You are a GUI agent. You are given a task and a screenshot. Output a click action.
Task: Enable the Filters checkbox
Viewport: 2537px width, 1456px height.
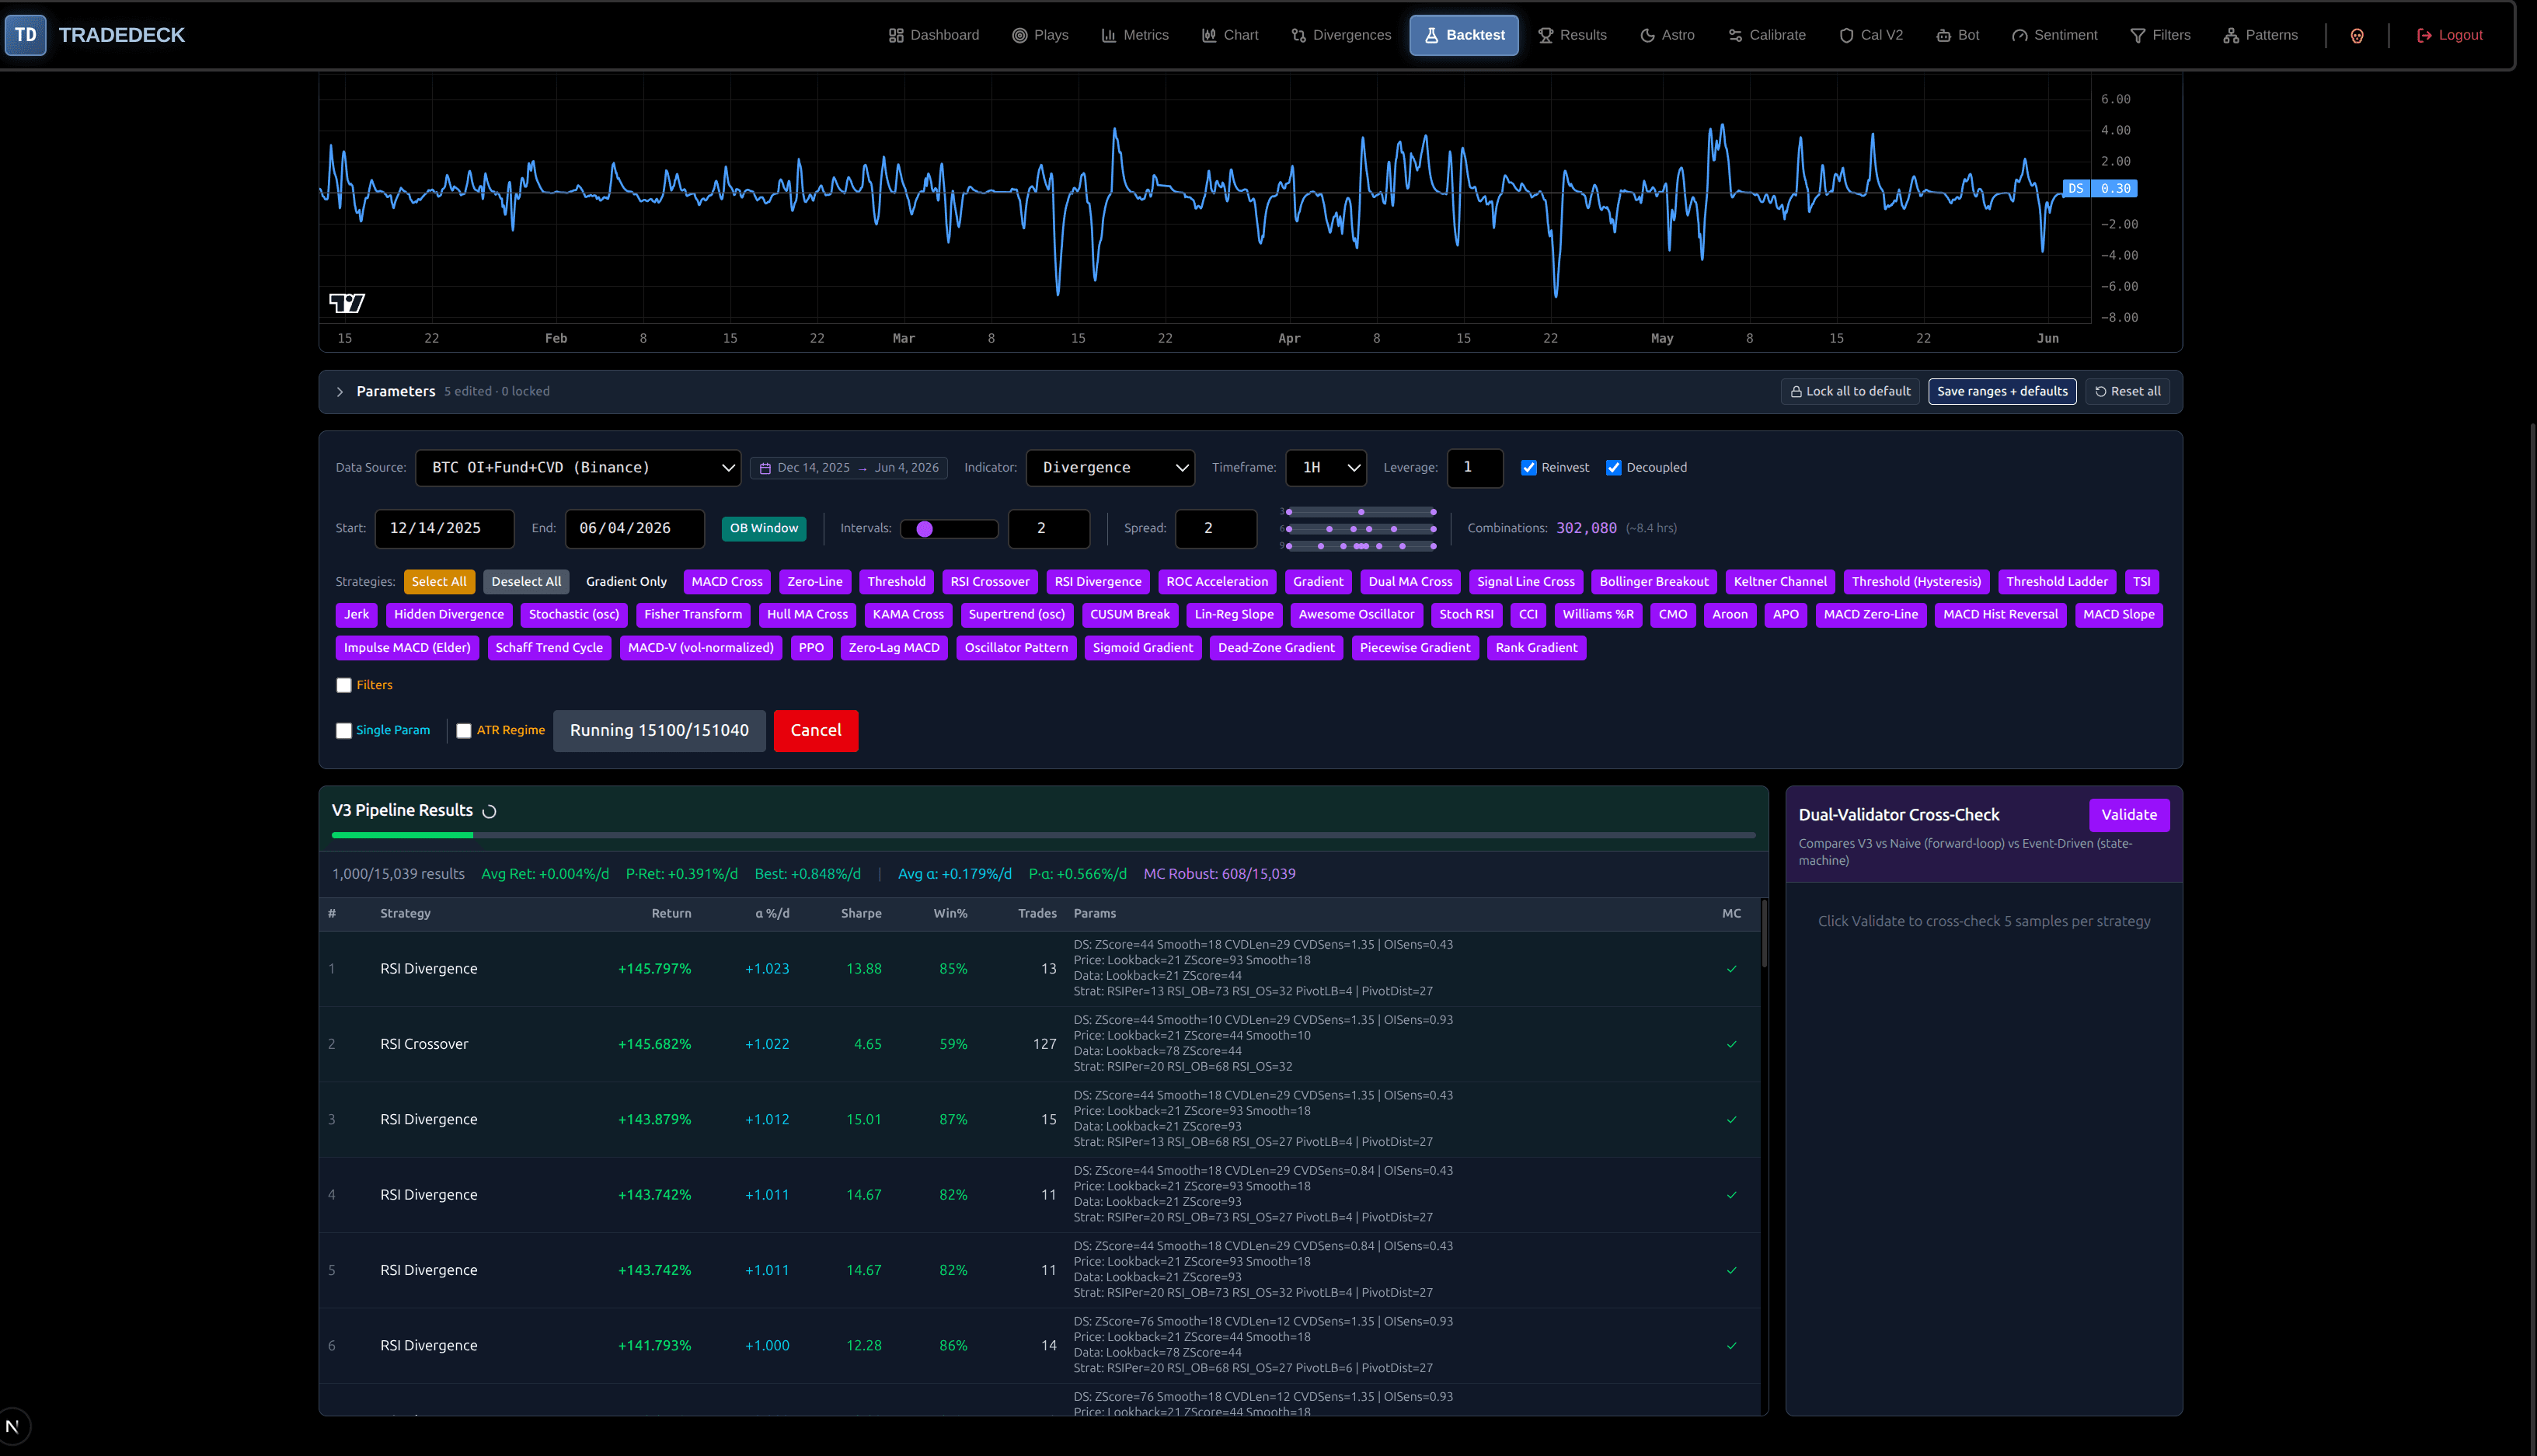point(344,685)
